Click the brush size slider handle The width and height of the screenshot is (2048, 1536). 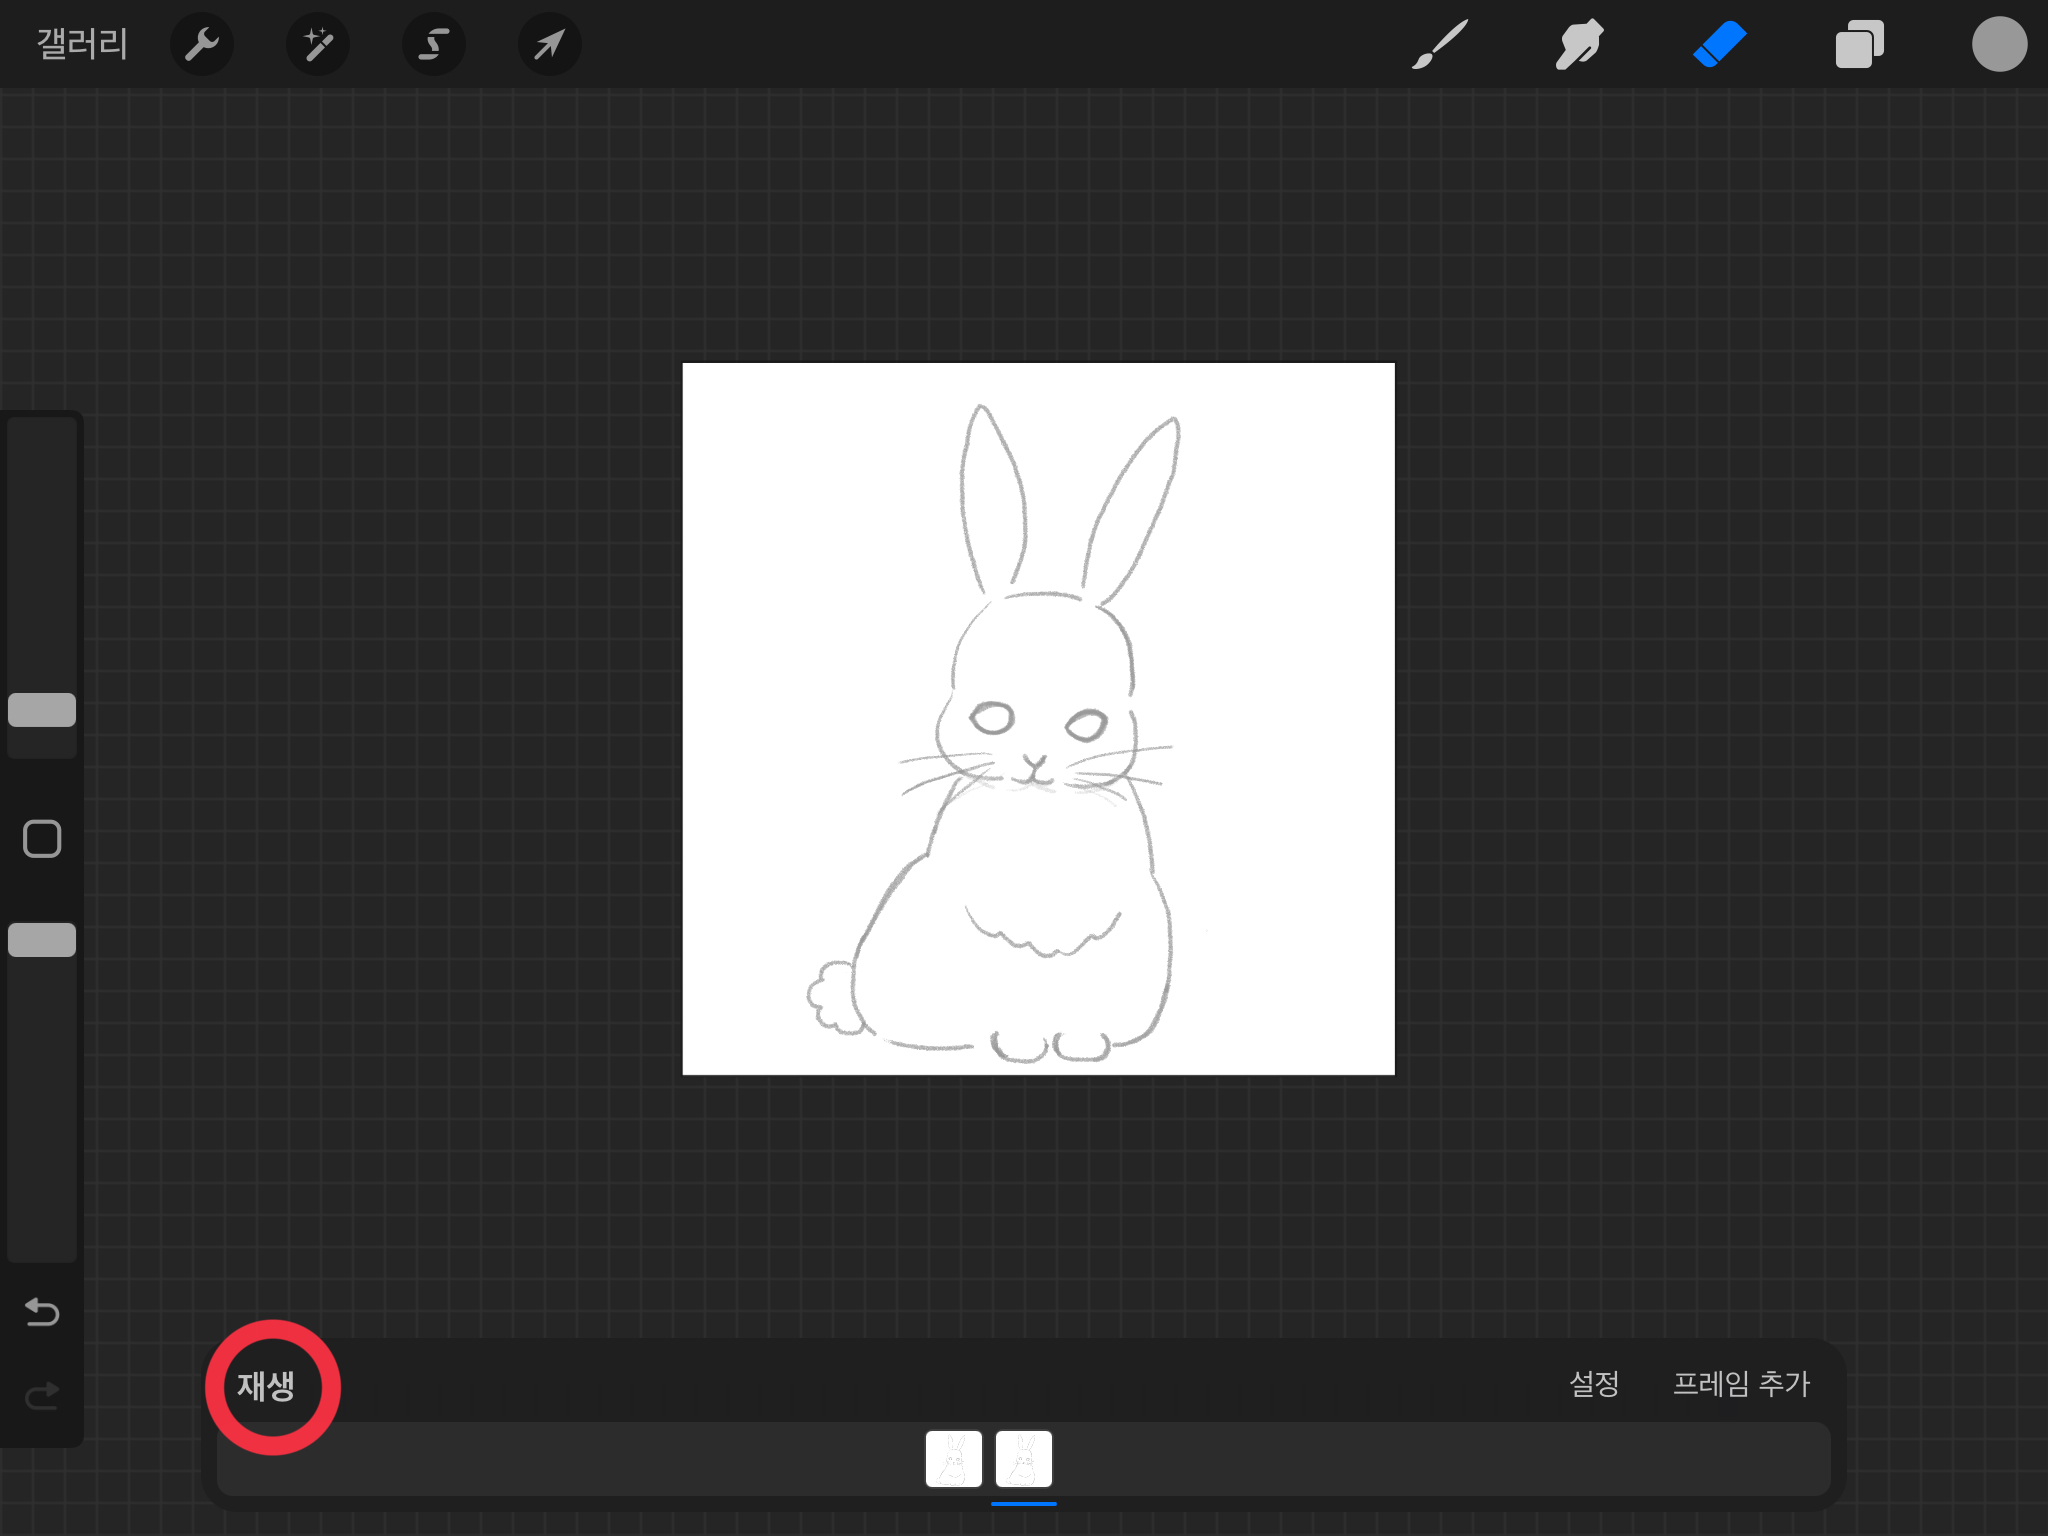[42, 710]
